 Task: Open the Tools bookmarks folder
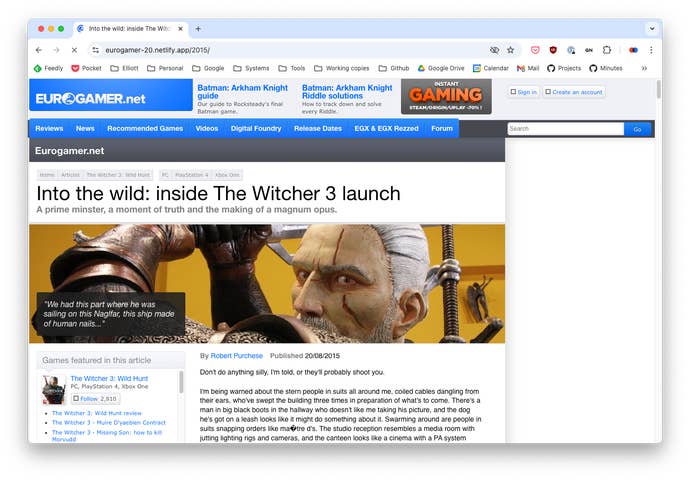click(x=292, y=68)
